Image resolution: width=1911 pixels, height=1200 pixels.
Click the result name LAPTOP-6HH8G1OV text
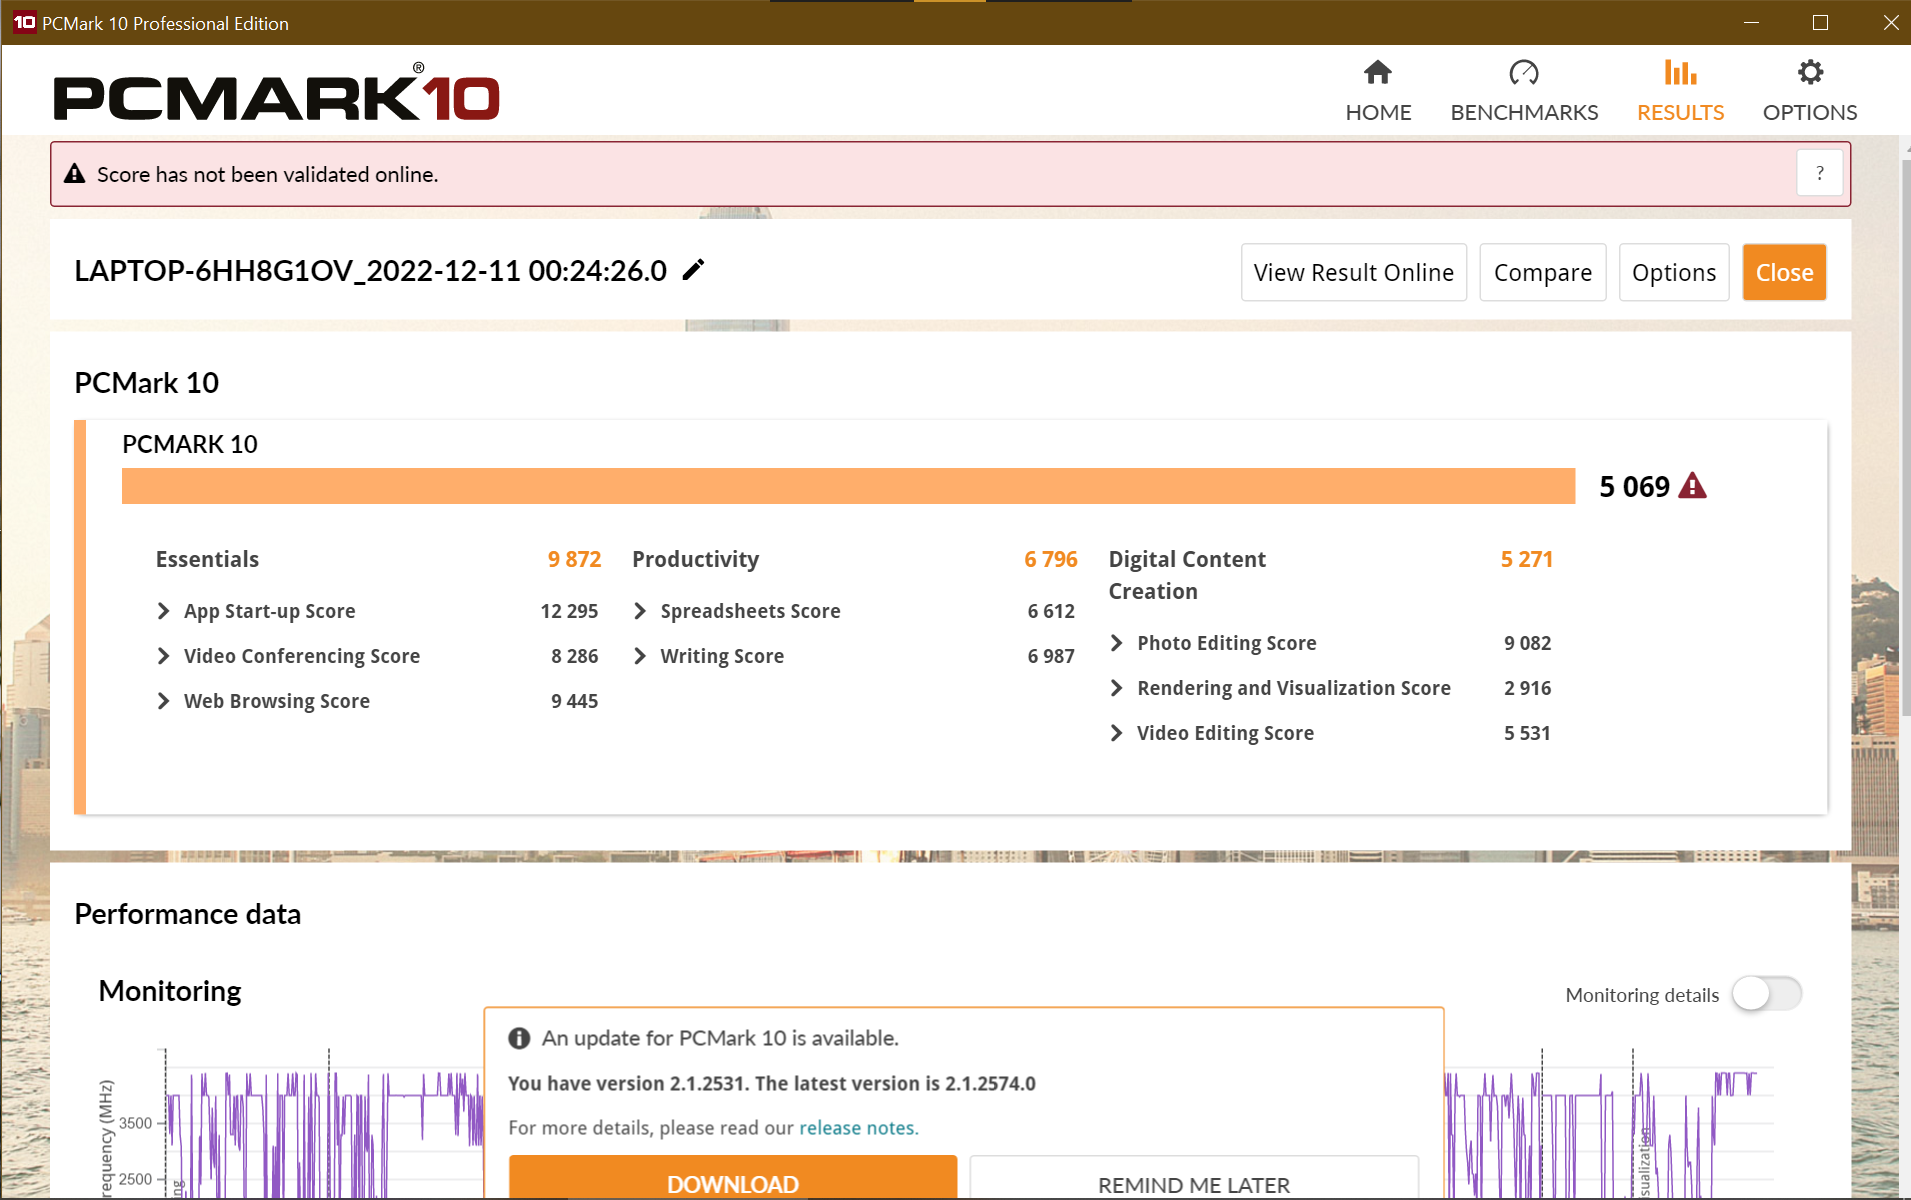coord(370,270)
